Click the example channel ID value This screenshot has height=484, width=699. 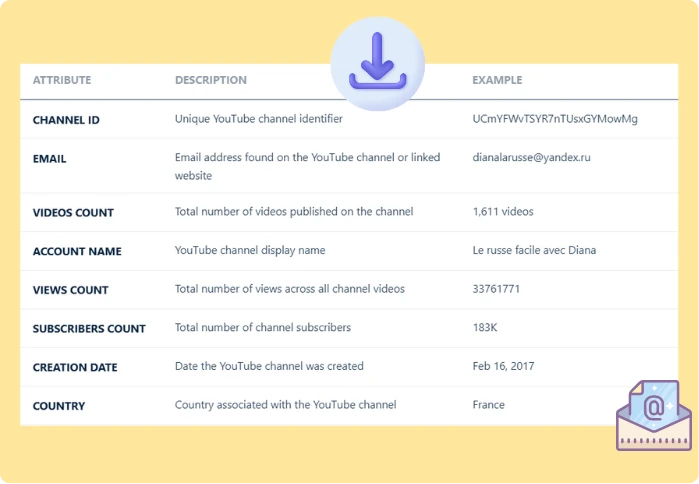pos(555,120)
